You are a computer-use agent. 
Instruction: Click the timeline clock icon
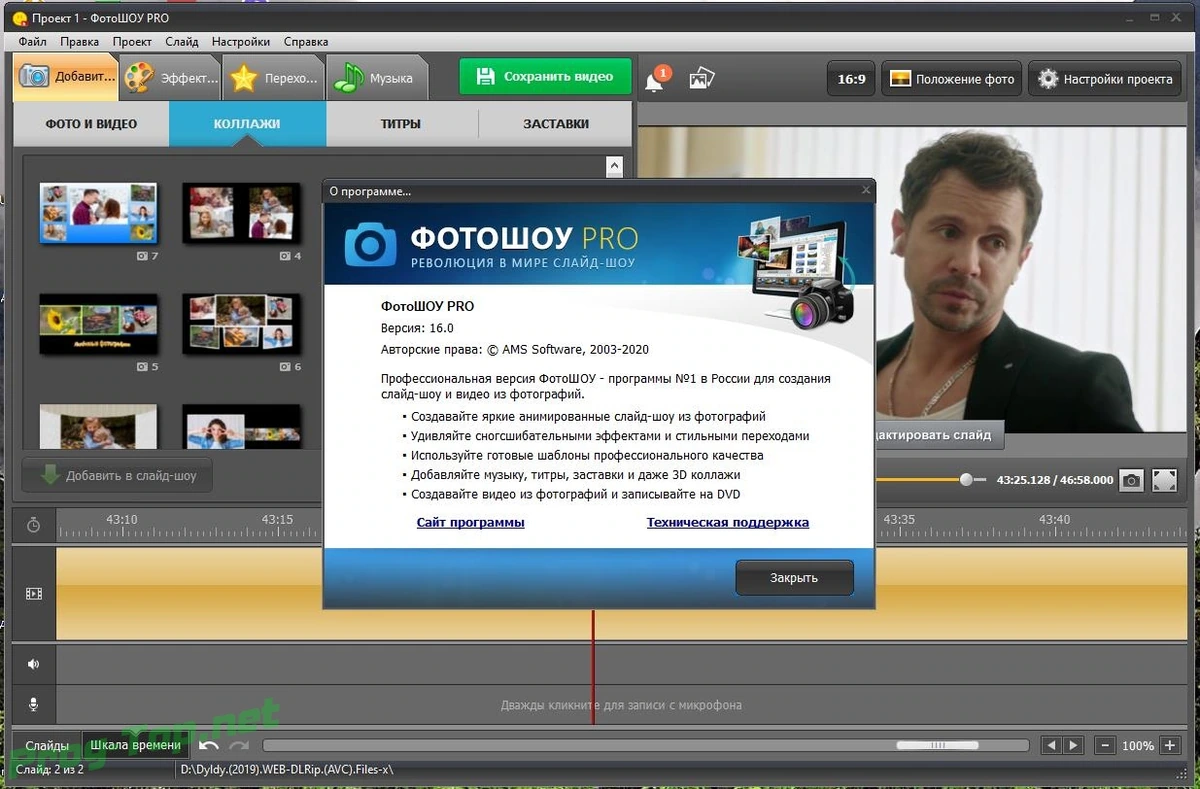[33, 525]
